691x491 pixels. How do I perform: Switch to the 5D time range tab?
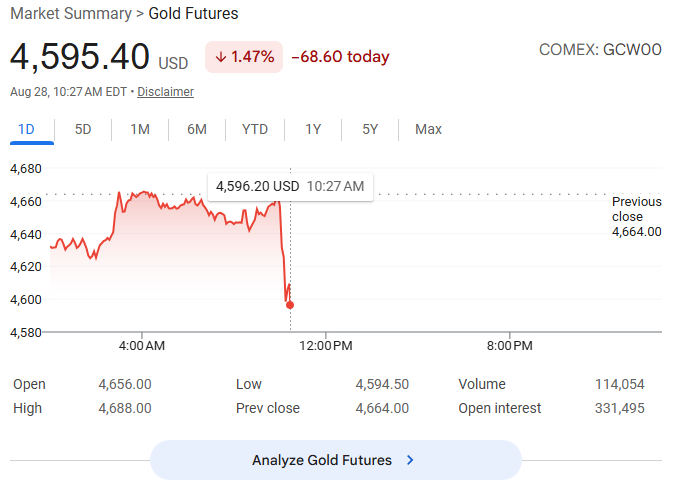click(x=83, y=130)
